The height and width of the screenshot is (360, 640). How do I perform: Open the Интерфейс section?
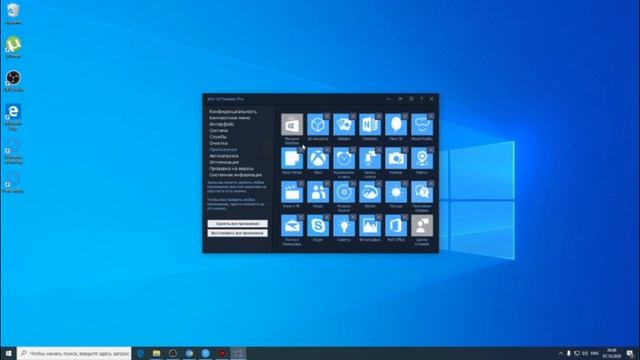tap(222, 124)
